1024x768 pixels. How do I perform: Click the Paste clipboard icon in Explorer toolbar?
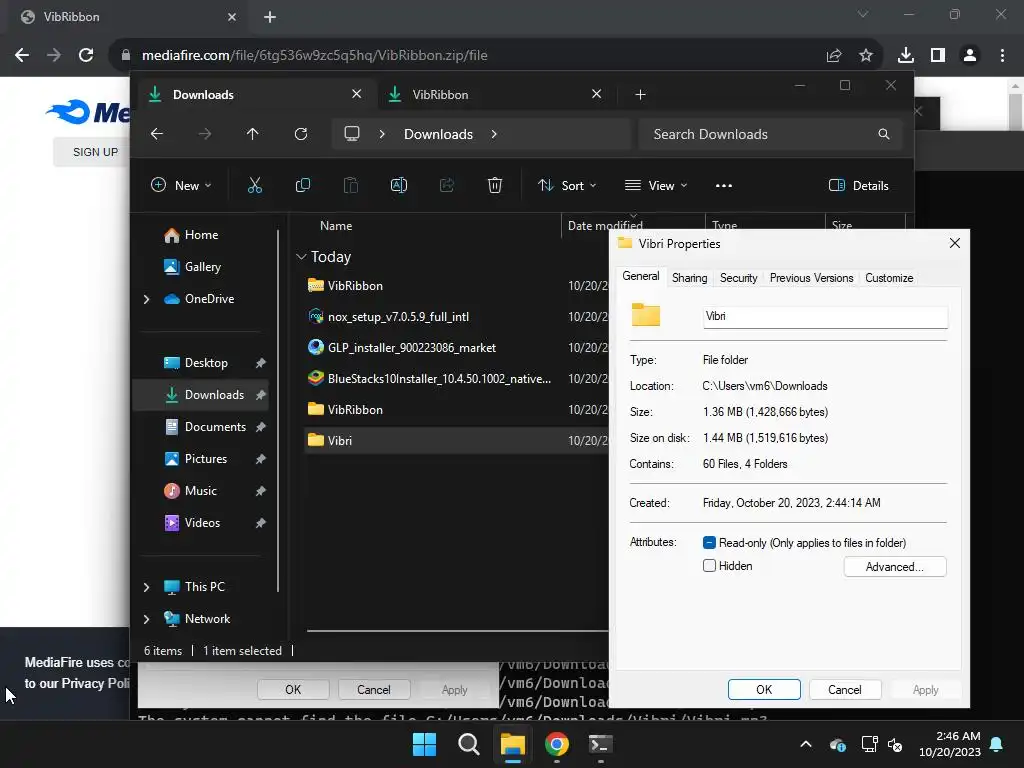(351, 185)
